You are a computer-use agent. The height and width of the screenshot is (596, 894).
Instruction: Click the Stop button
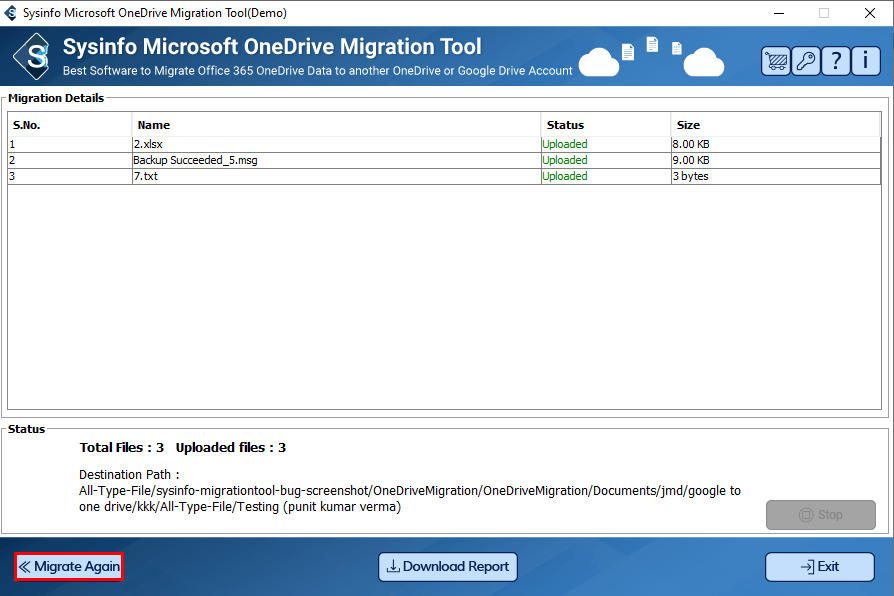point(820,515)
